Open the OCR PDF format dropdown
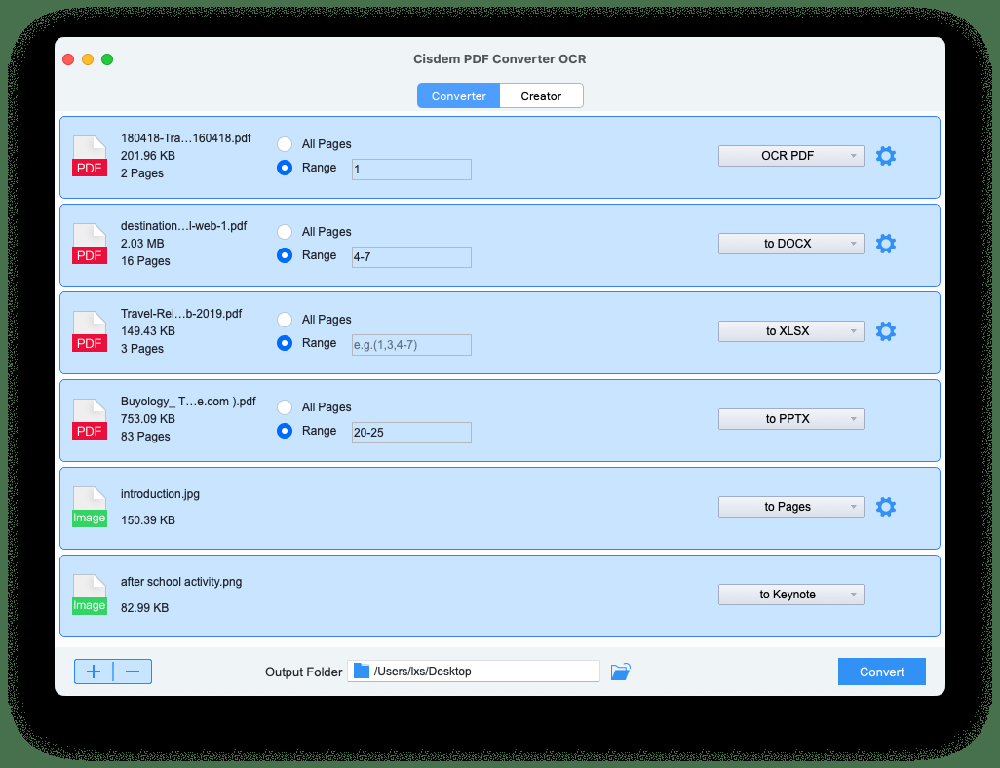This screenshot has height=768, width=1000. point(791,156)
